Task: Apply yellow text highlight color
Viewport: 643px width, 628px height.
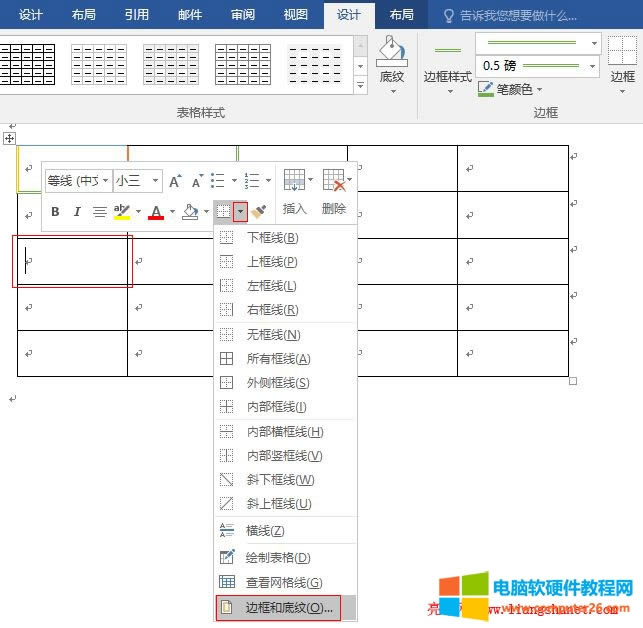Action: pos(122,212)
